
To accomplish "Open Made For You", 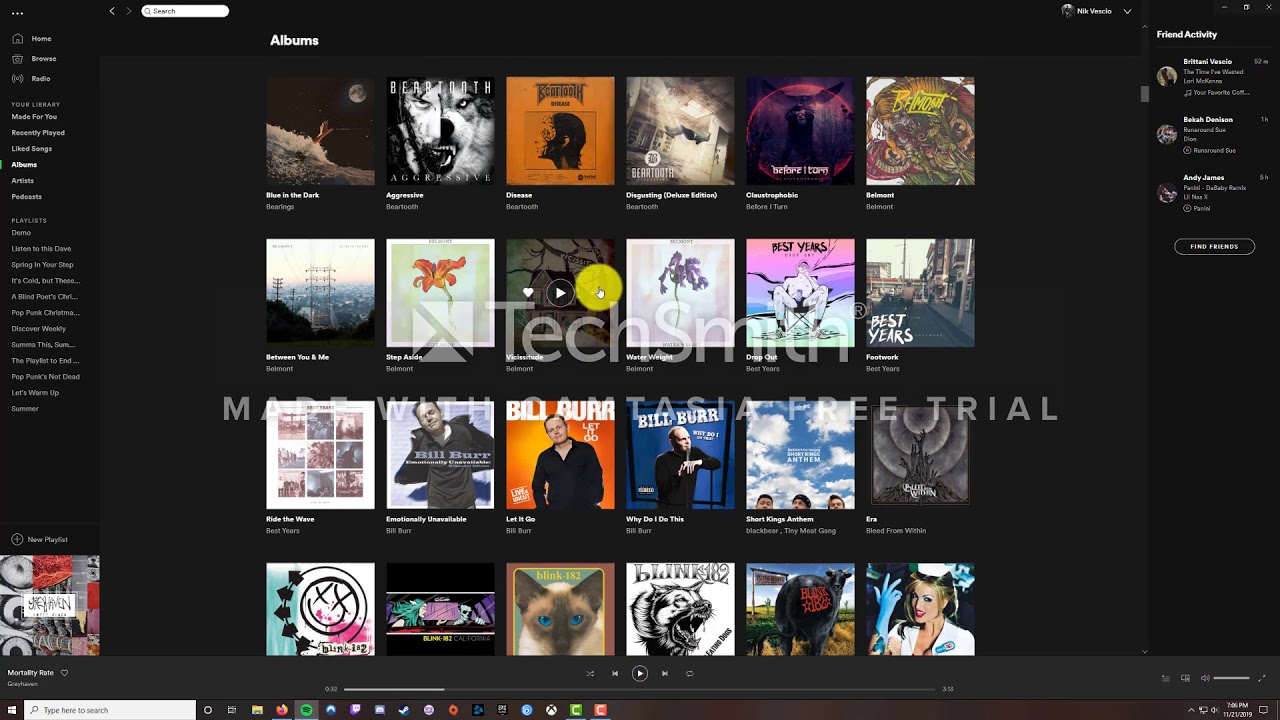I will [x=34, y=117].
